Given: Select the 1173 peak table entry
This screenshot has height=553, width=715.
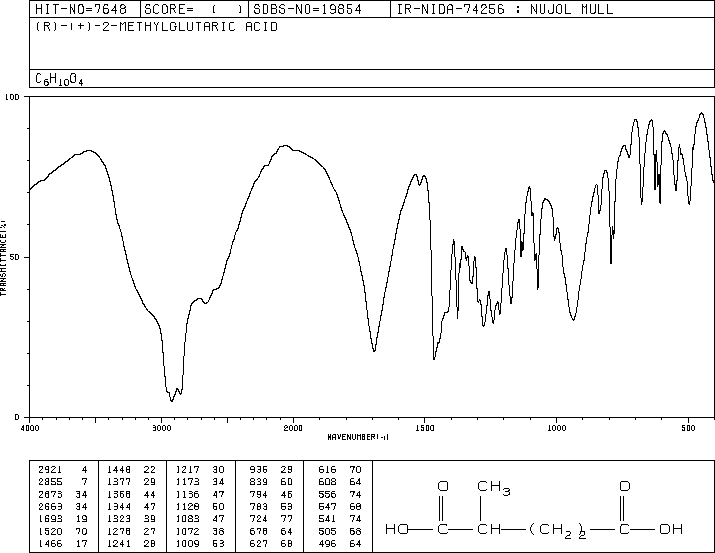Looking at the screenshot, I should pyautogui.click(x=200, y=482).
